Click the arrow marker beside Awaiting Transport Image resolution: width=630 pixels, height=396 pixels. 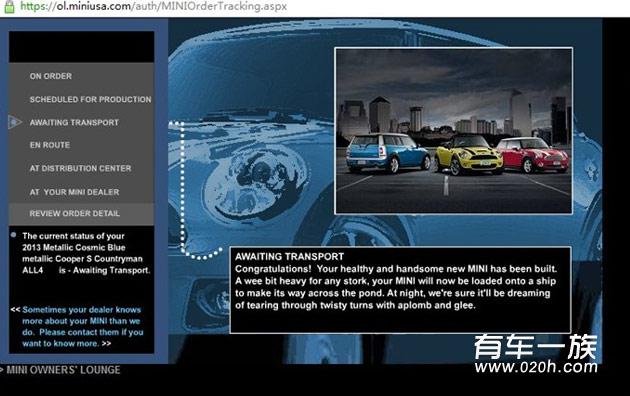[x=15, y=122]
